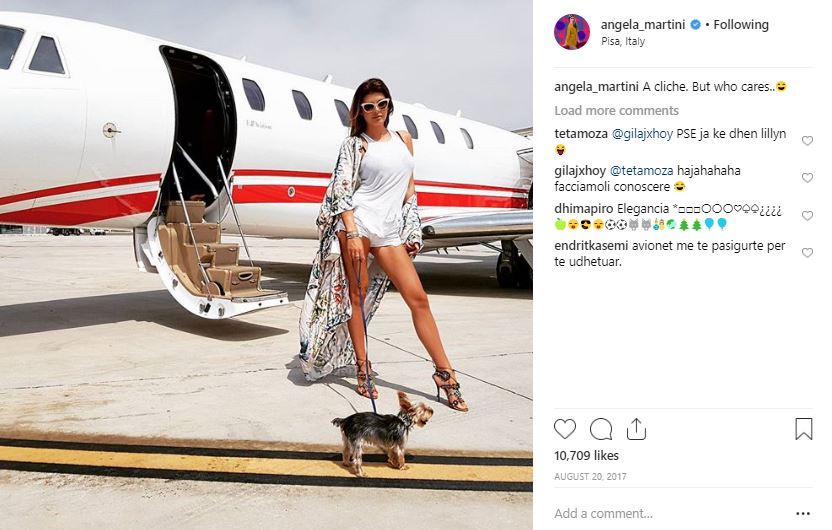
Task: Expand Load more comments
Action: (616, 110)
